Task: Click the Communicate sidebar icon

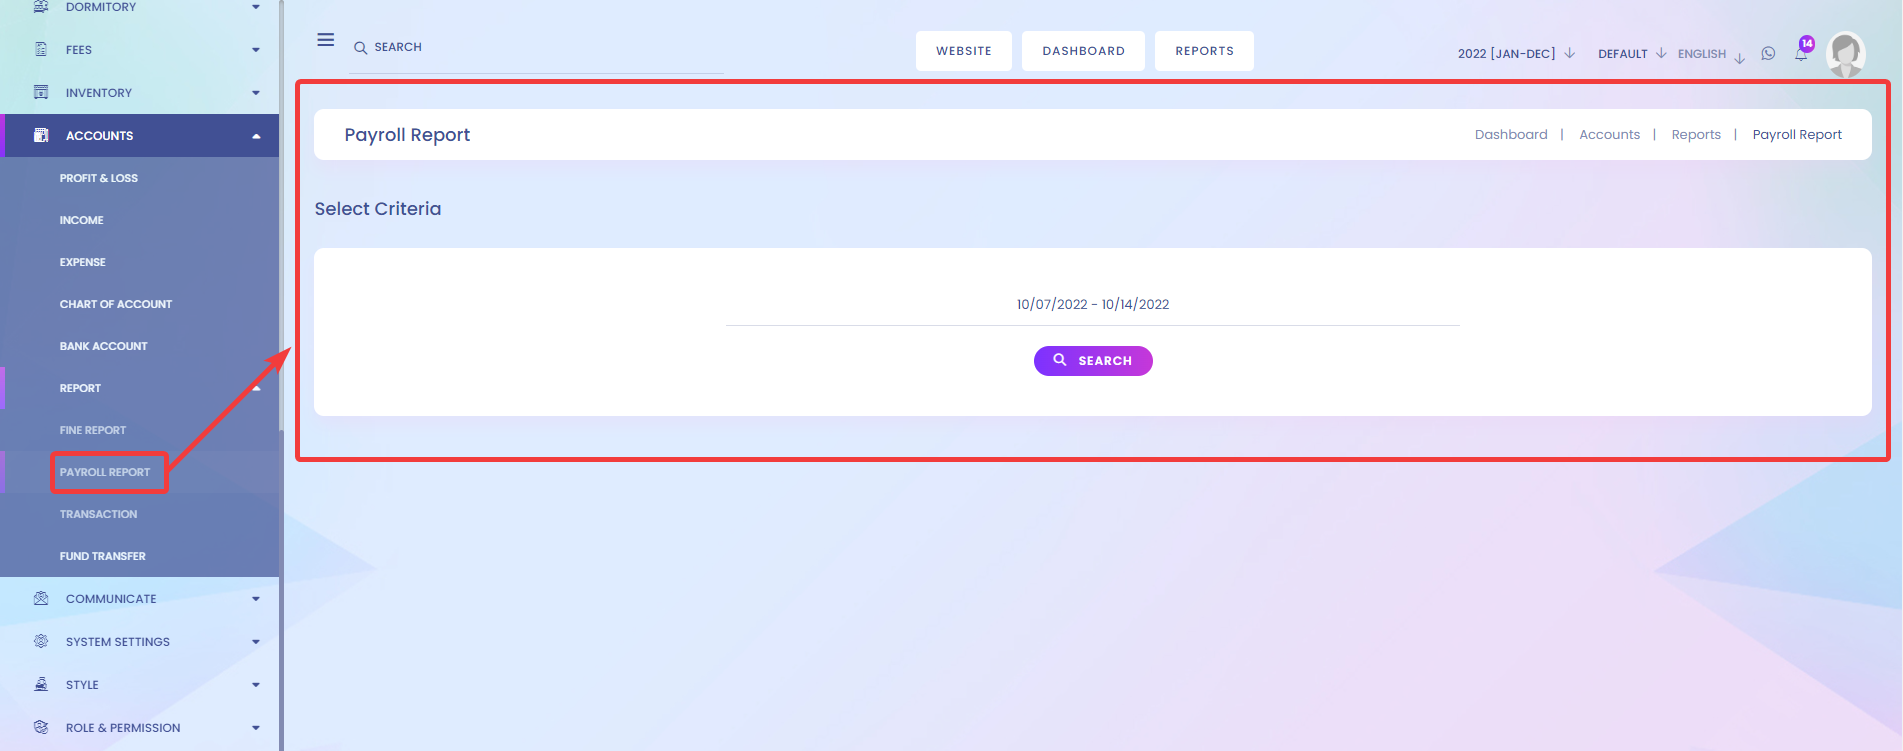Action: point(41,598)
